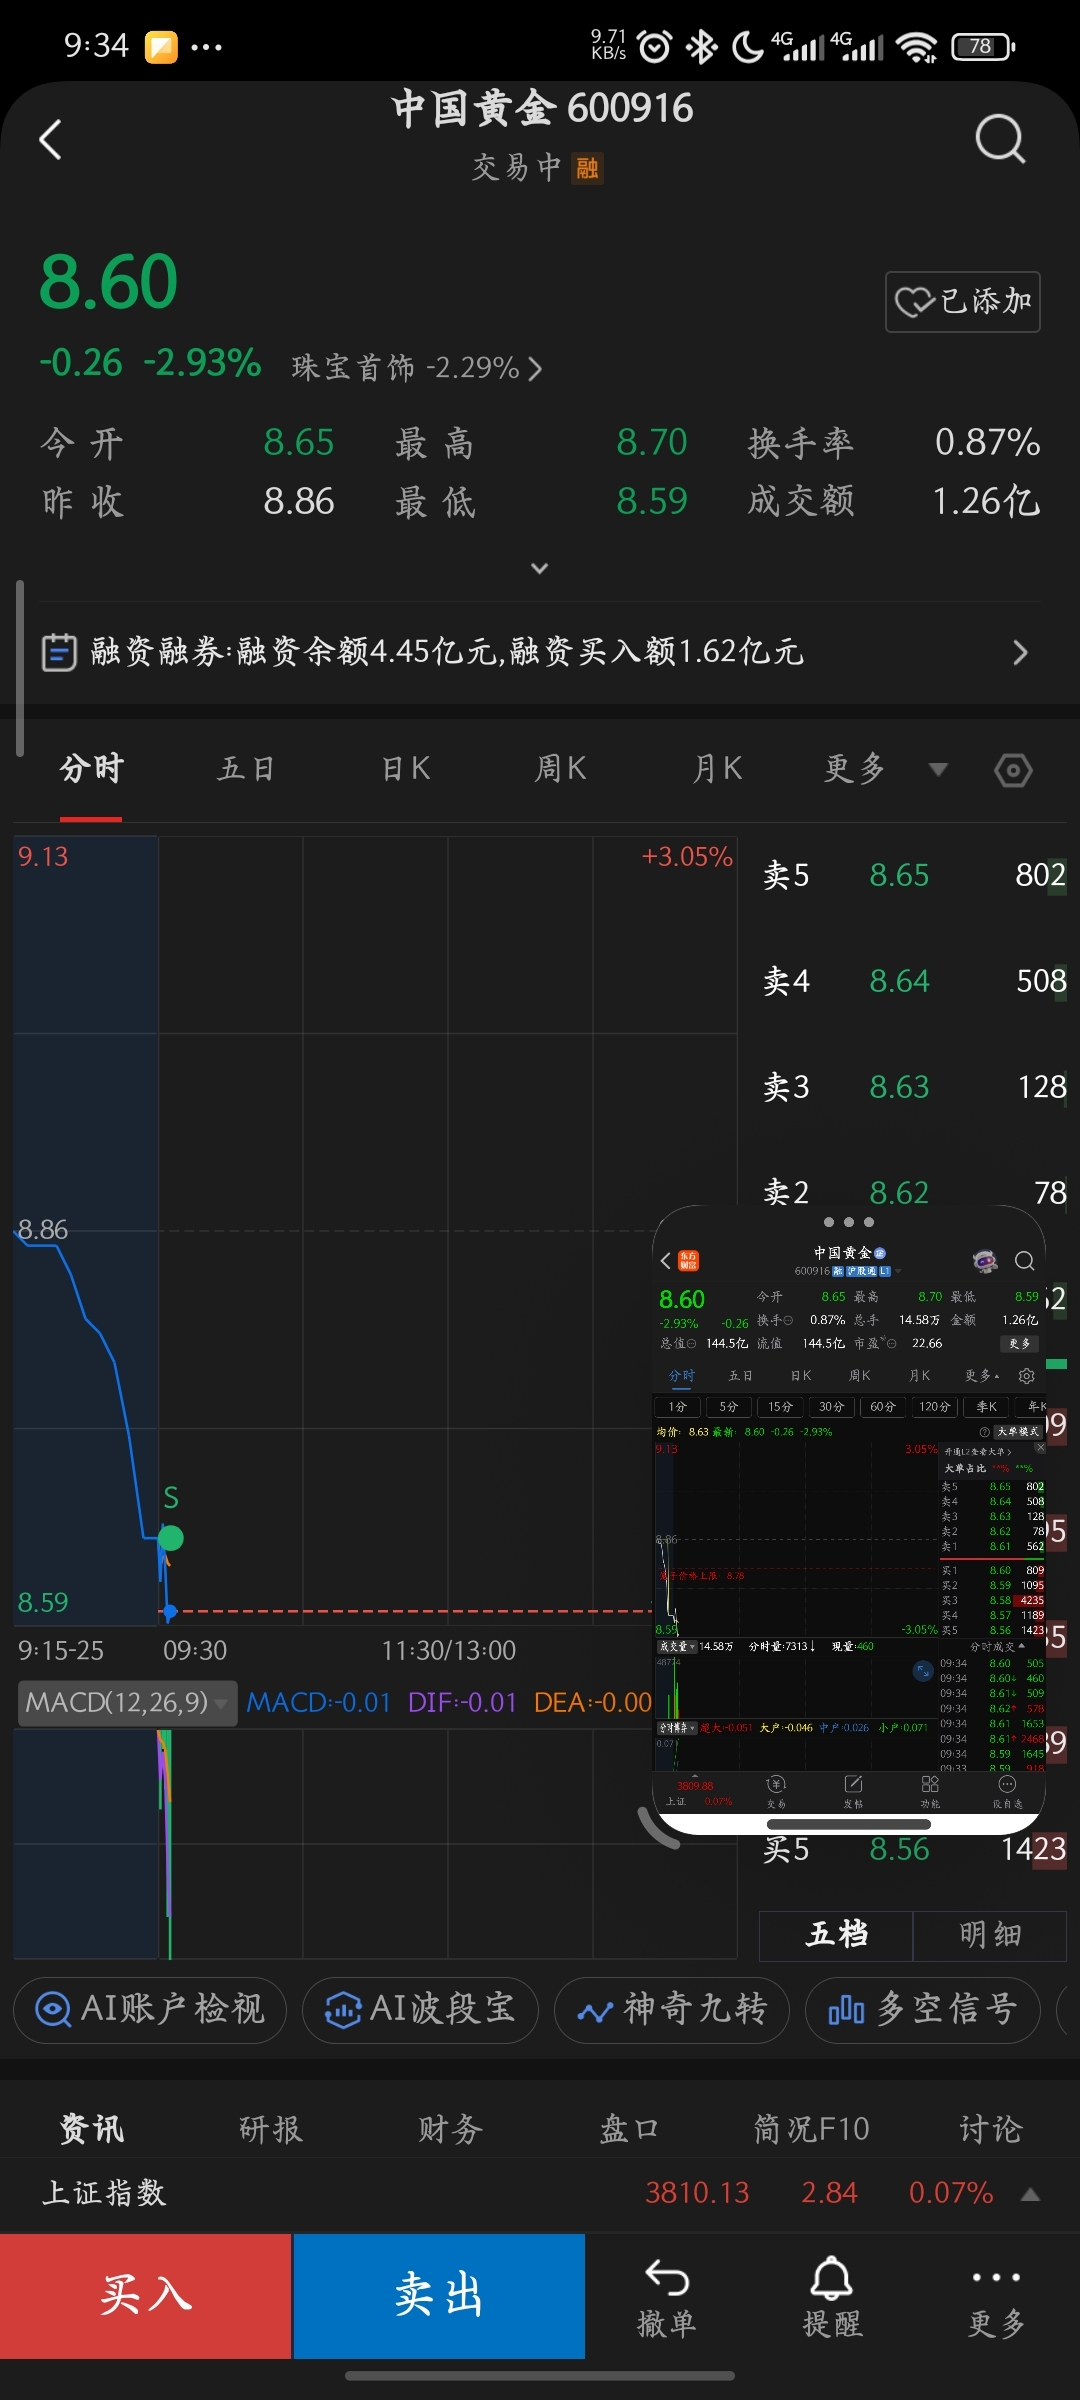Open the 研报 section tab
Viewport: 1080px width, 2400px height.
(270, 2129)
